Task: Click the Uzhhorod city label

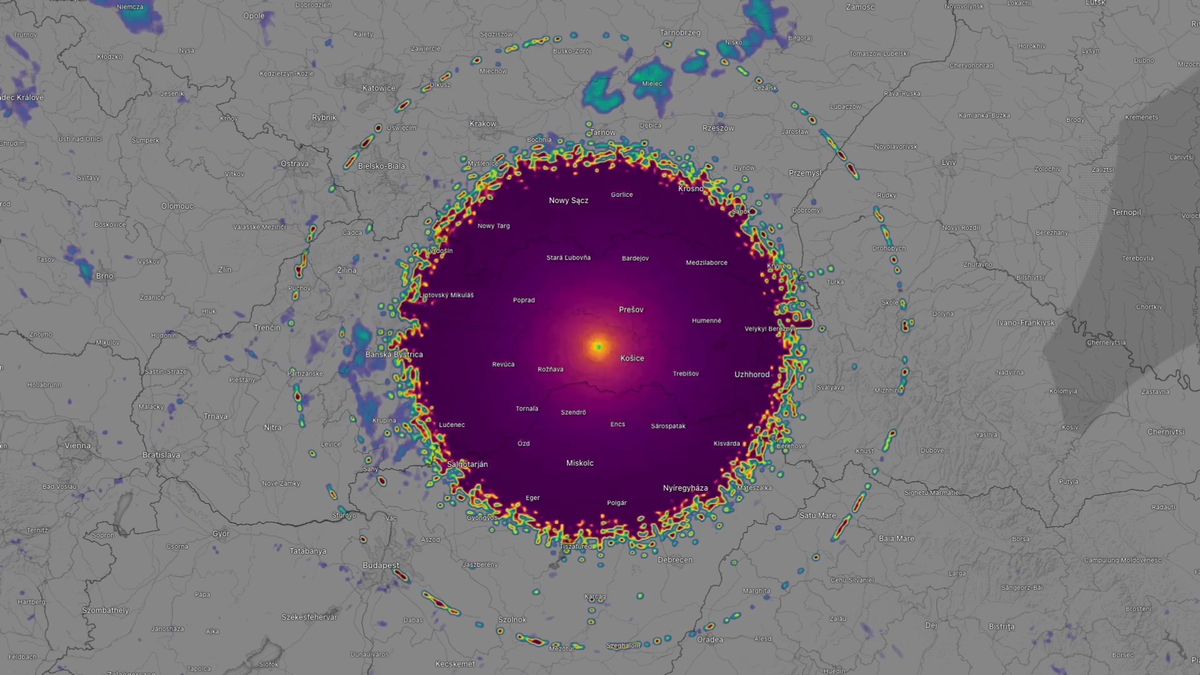Action: click(752, 374)
